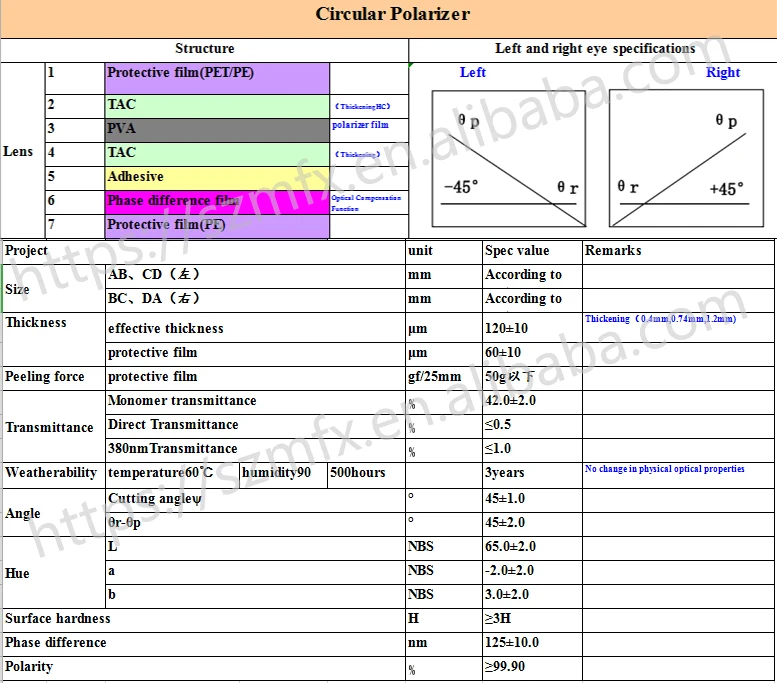Select the gray PVA layer cell

(217, 129)
